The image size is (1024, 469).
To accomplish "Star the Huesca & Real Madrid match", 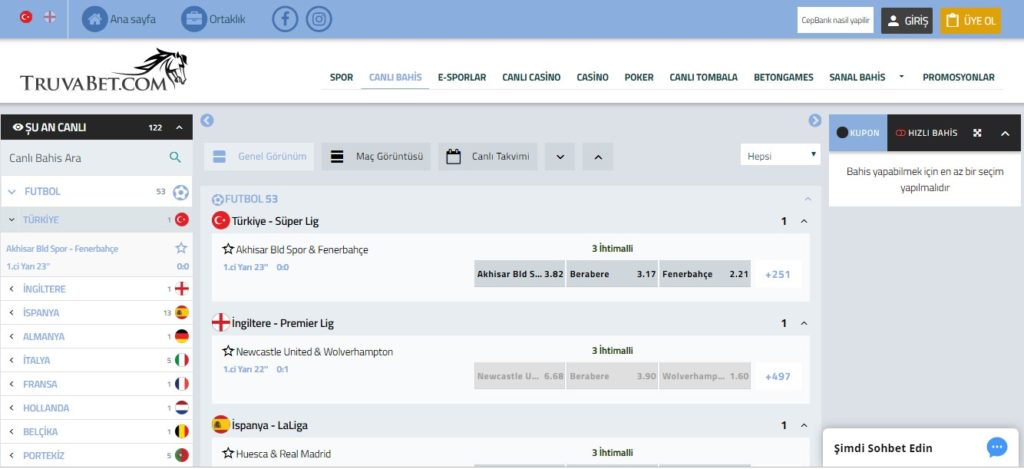I will (228, 453).
